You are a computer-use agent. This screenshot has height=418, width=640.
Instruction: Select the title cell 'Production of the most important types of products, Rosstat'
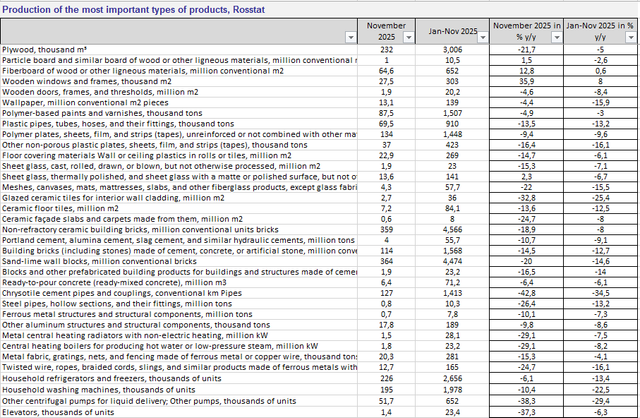pos(133,9)
